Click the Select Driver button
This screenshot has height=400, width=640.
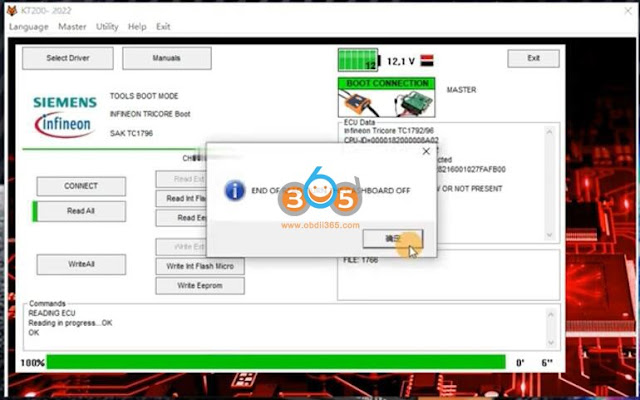(68, 58)
